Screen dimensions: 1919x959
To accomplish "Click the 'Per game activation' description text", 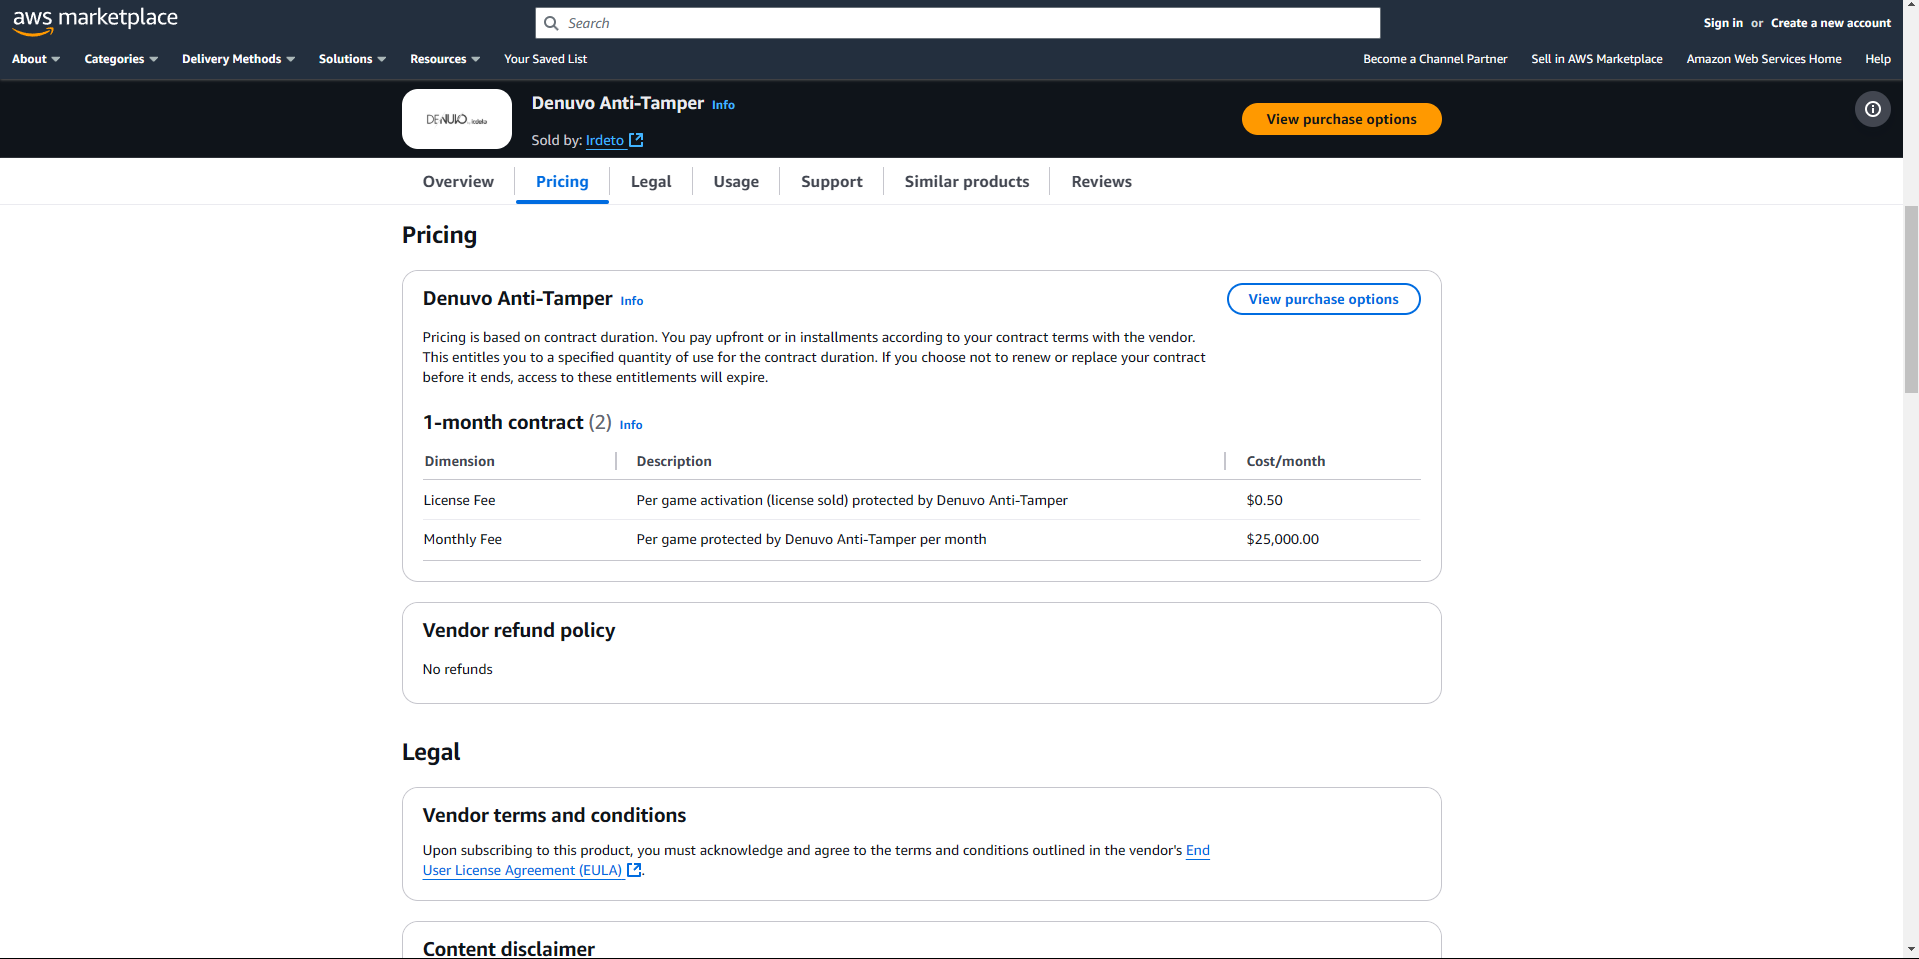I will 852,500.
